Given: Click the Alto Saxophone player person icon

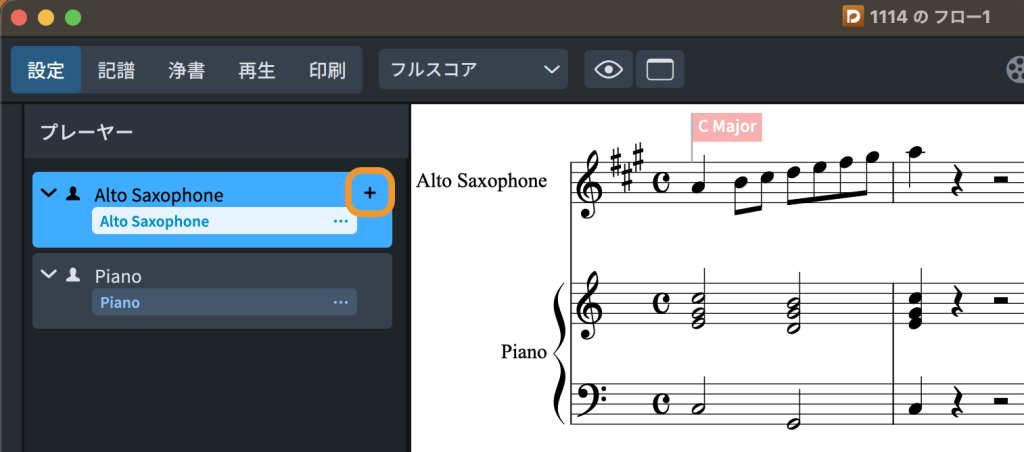Looking at the screenshot, I should 72,193.
